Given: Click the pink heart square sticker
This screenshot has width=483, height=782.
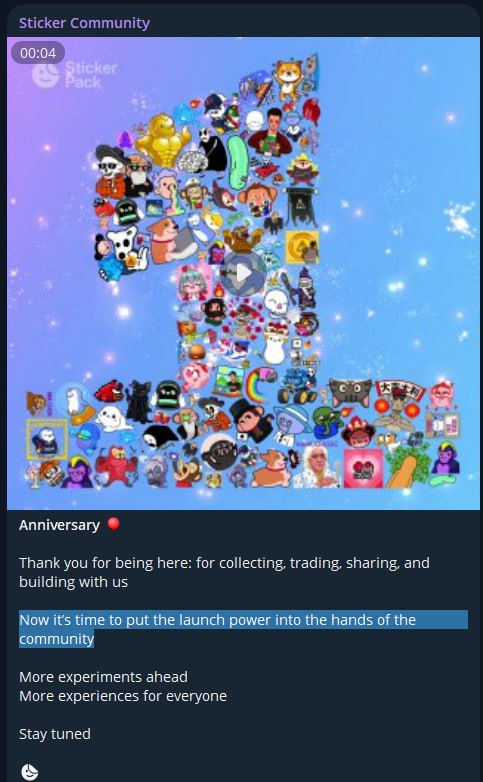Looking at the screenshot, I should pos(363,468).
